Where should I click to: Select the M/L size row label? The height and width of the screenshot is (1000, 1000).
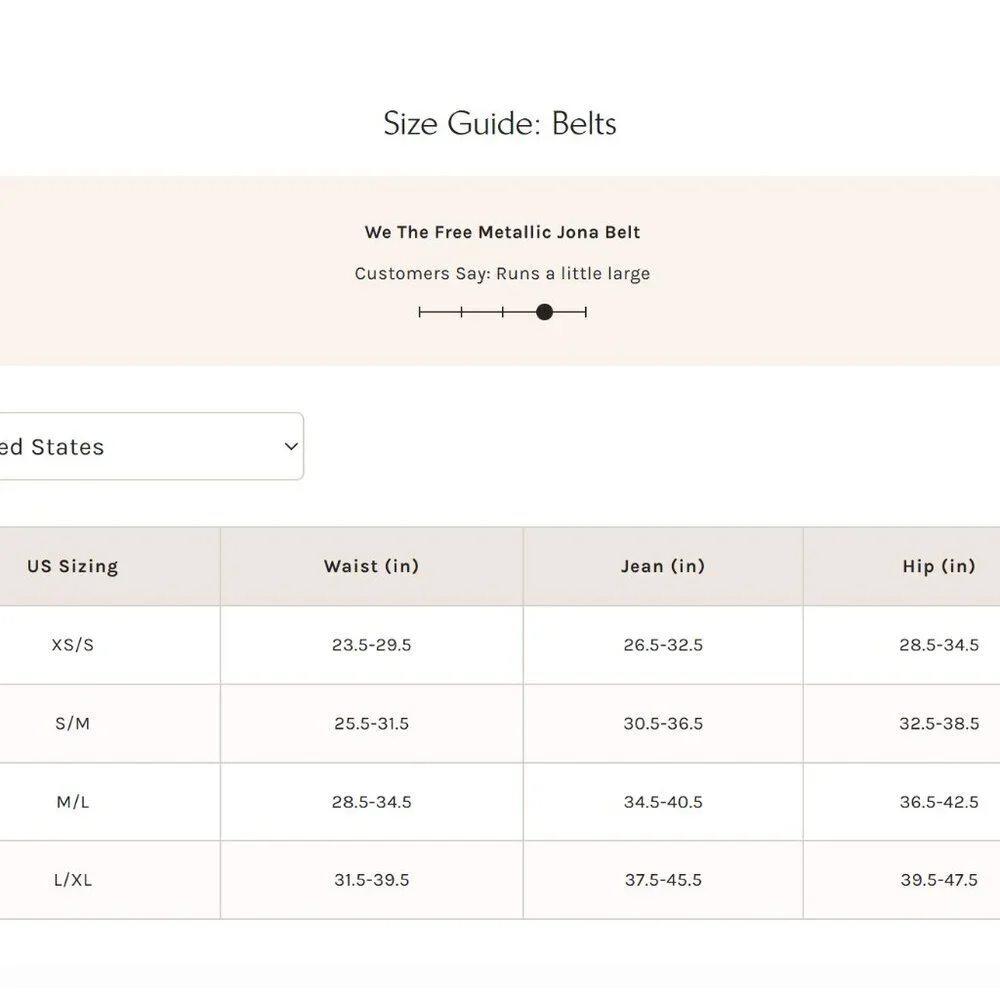(73, 802)
